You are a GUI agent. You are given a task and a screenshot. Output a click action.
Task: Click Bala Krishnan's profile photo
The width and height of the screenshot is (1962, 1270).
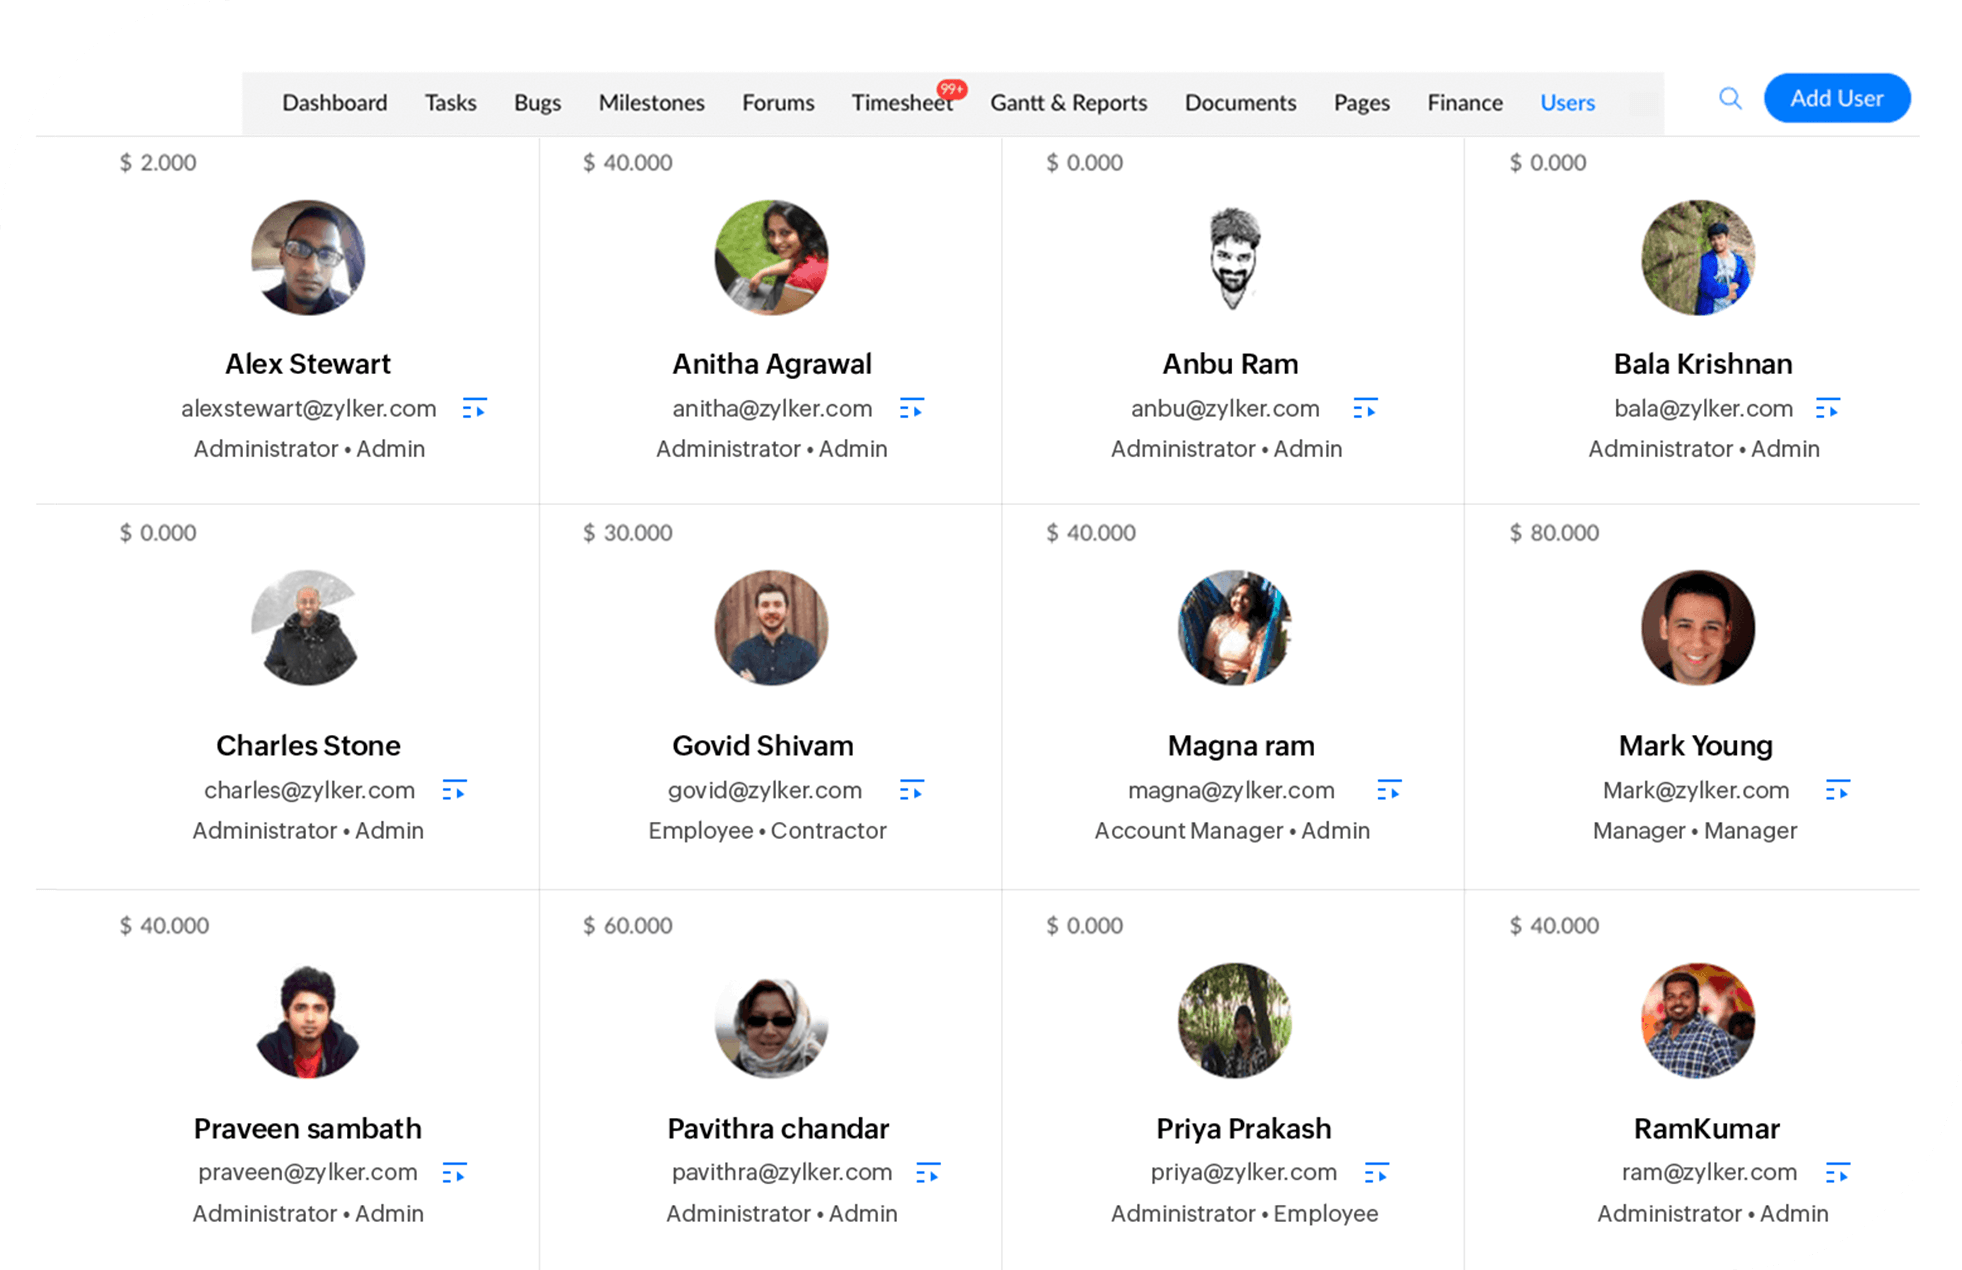(x=1698, y=257)
